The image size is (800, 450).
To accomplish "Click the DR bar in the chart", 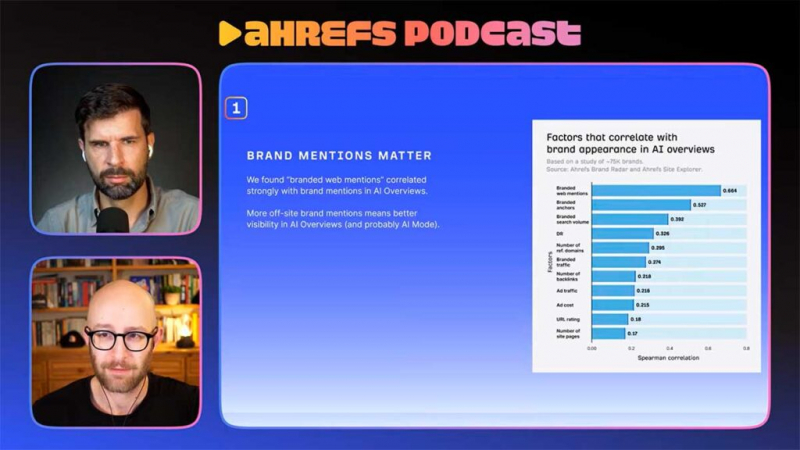I will (x=622, y=233).
